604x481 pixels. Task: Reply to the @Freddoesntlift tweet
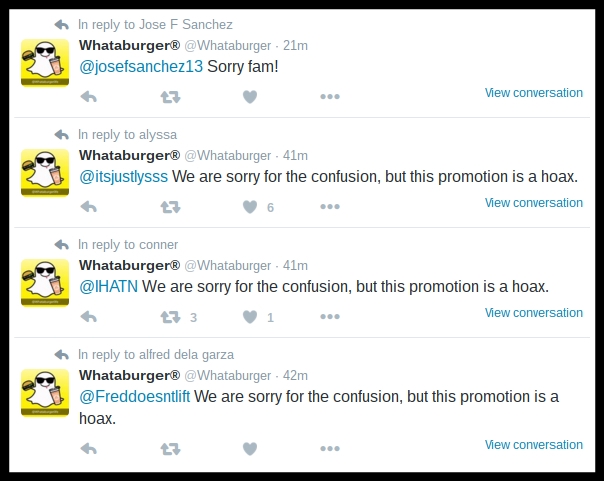click(89, 449)
